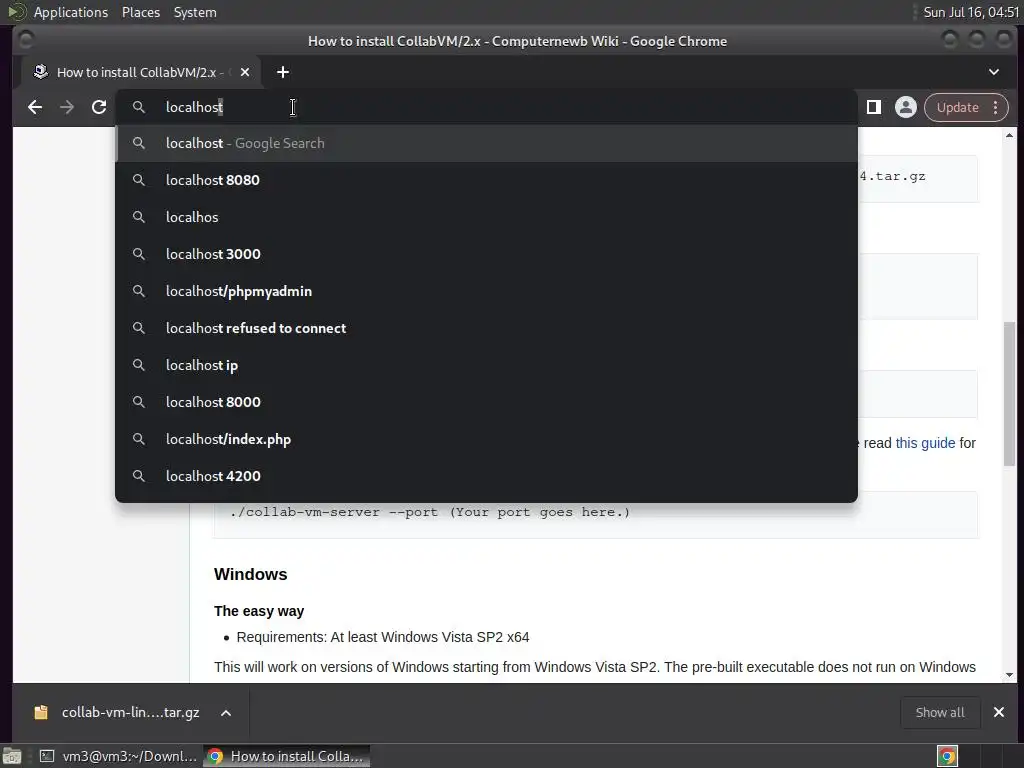1024x768 pixels.
Task: Click the clock Sun Jul 16, 04:51
Action: point(971,12)
